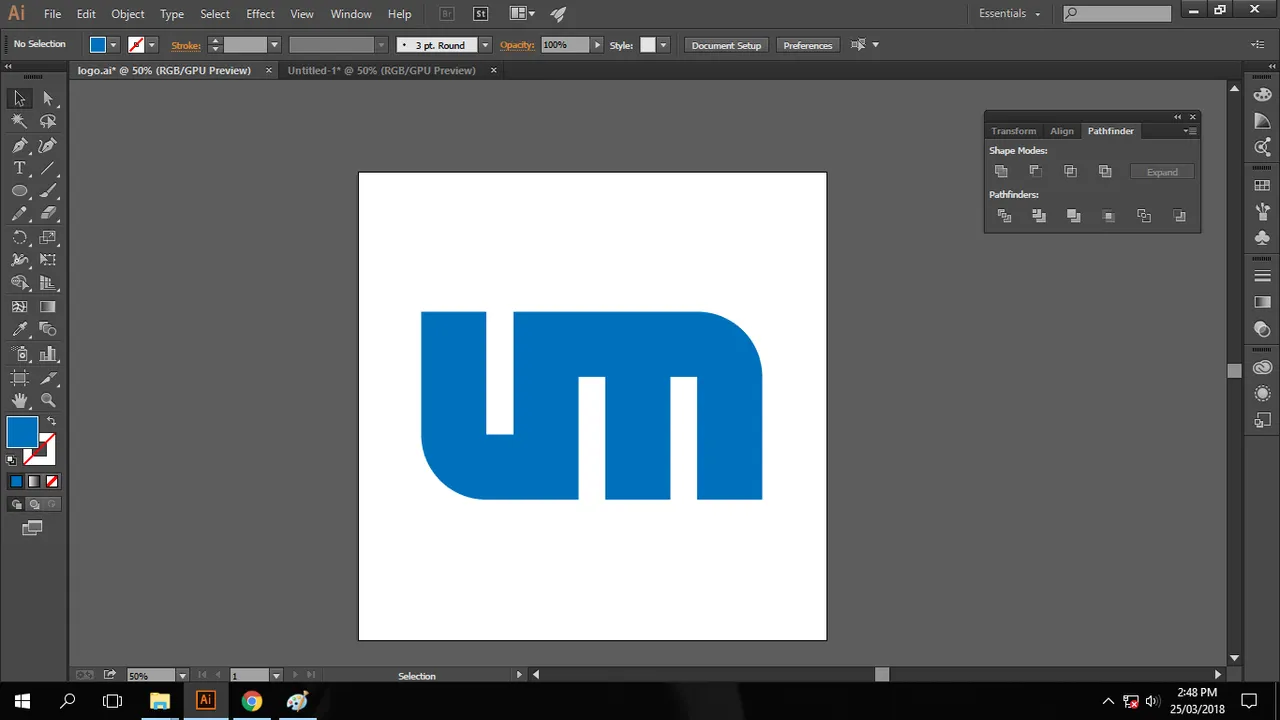
Task: Apply Divide pathfinder
Action: coord(1004,216)
